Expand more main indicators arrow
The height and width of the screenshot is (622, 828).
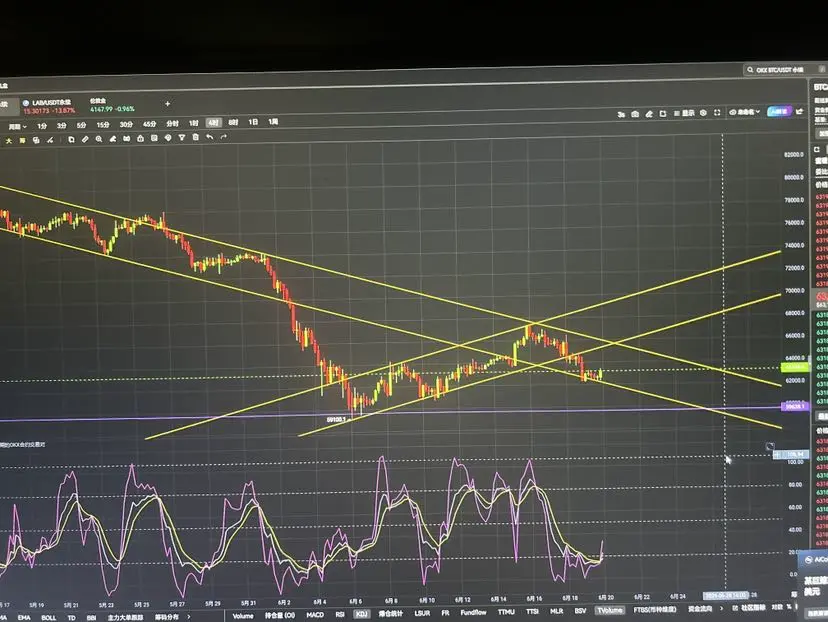coord(189,616)
